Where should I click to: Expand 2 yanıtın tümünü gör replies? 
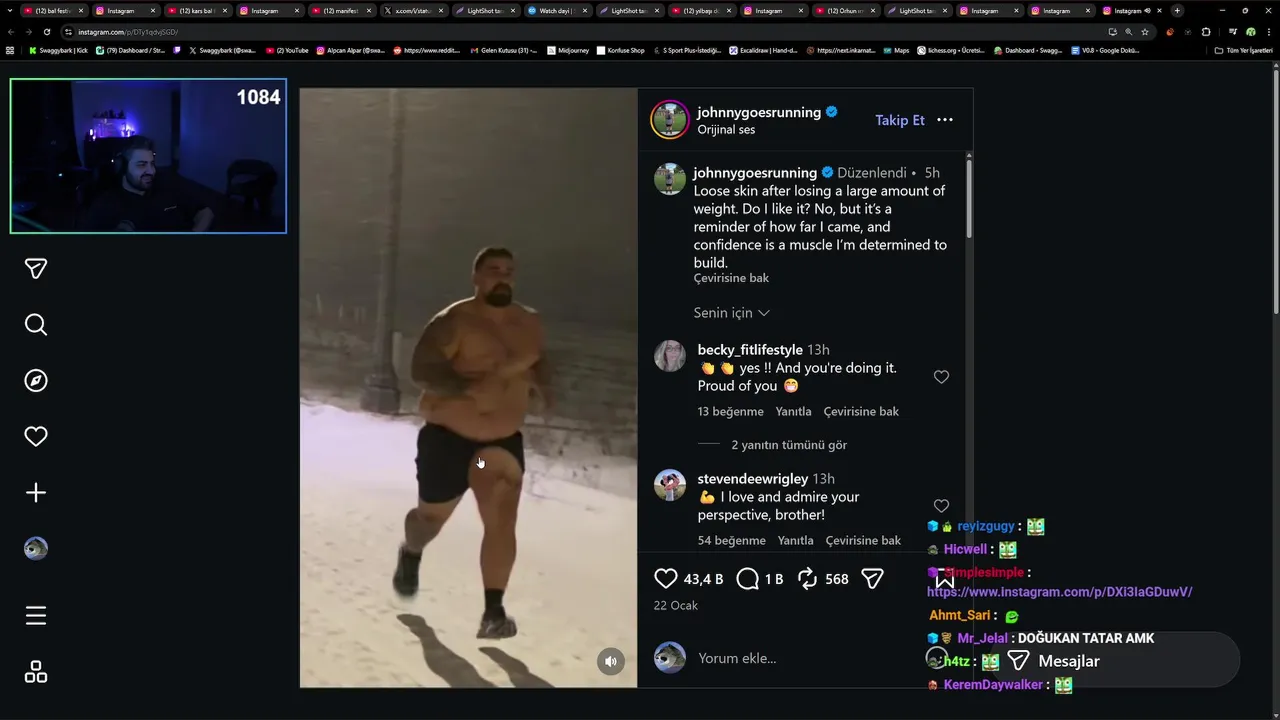pos(789,445)
